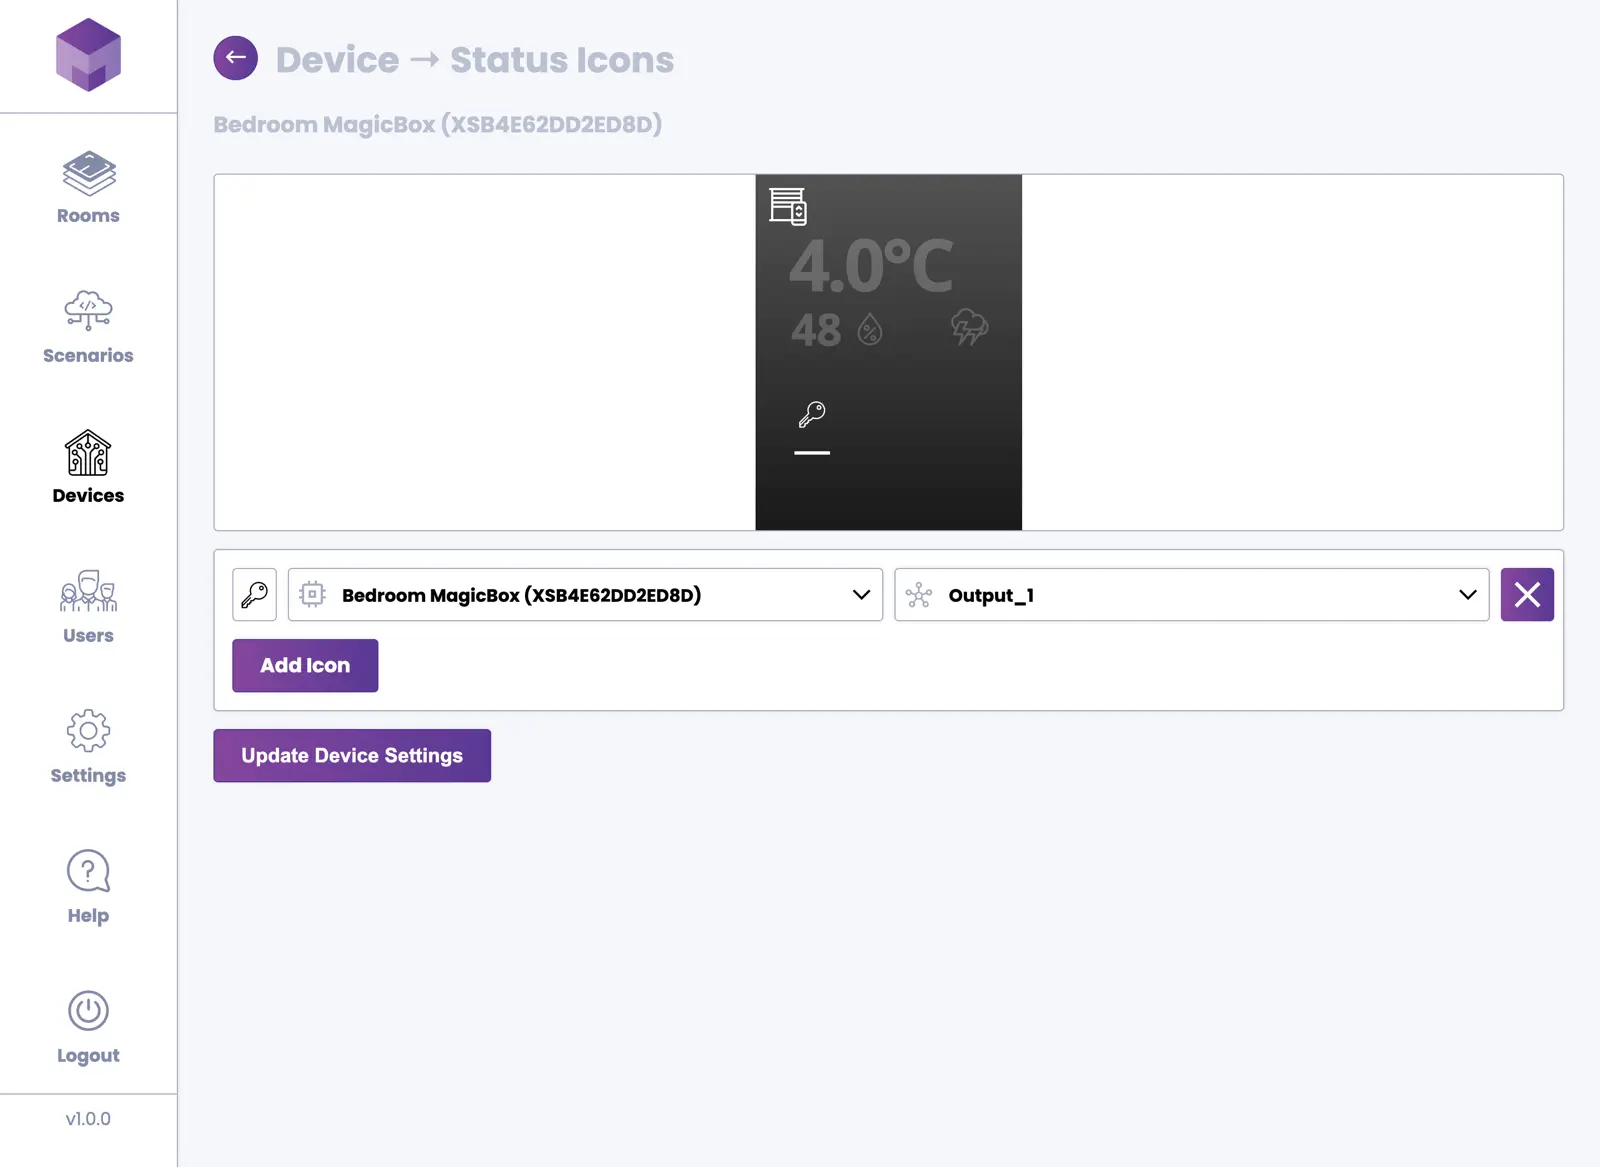Screen dimensions: 1600x1167
Task: Click the blinds icon in device preview
Action: [788, 206]
